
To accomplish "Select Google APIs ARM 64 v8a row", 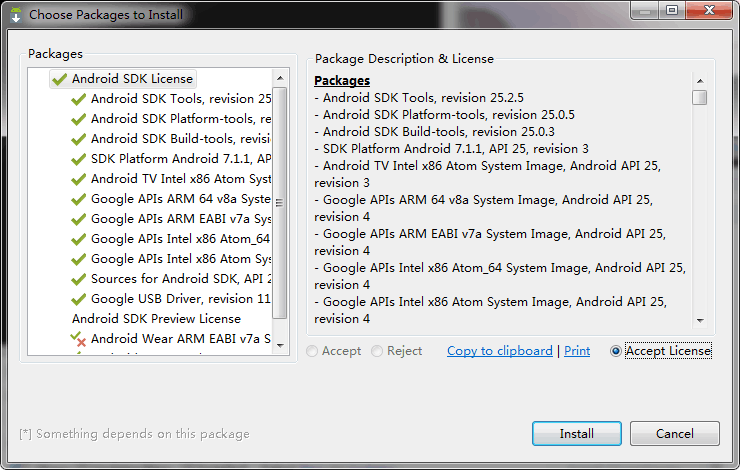I will click(x=171, y=199).
